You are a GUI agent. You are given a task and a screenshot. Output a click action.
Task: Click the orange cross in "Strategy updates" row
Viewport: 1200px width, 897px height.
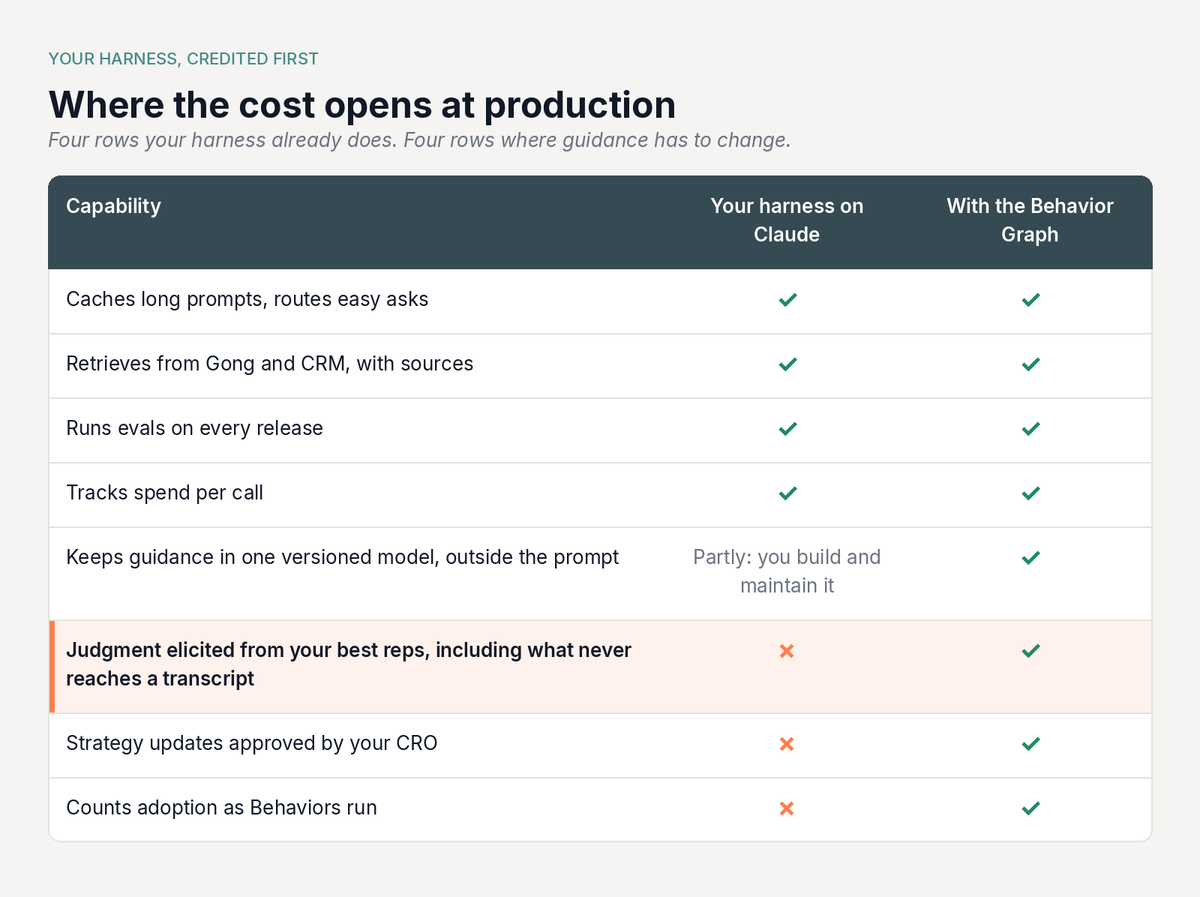tap(787, 744)
